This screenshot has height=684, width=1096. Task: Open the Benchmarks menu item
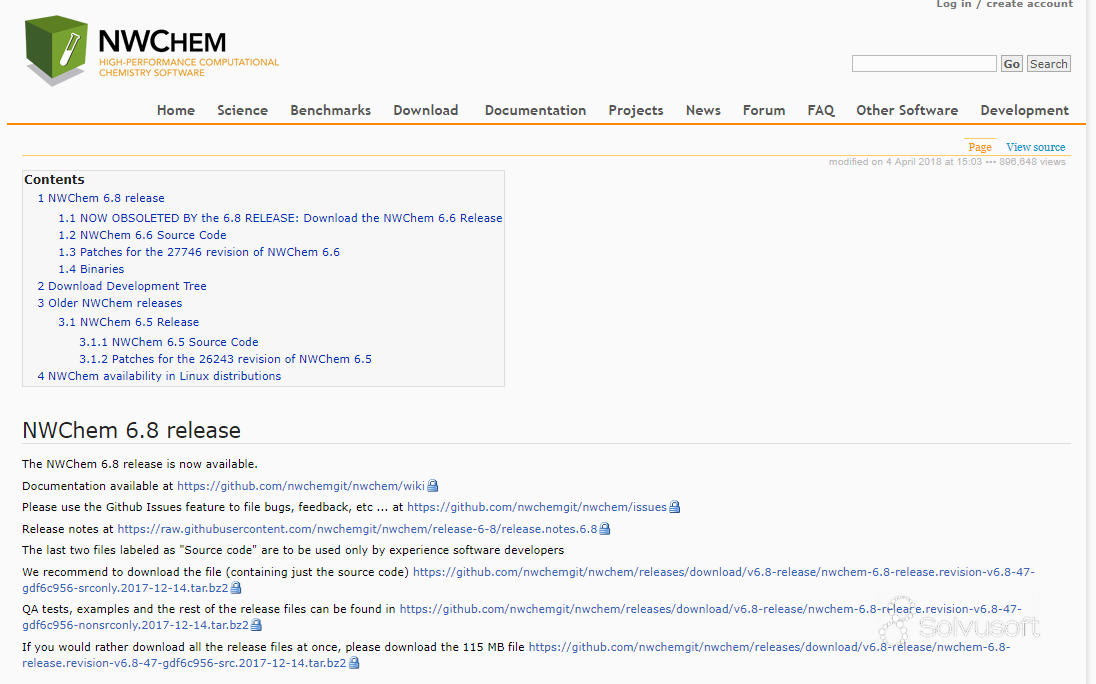pyautogui.click(x=330, y=110)
